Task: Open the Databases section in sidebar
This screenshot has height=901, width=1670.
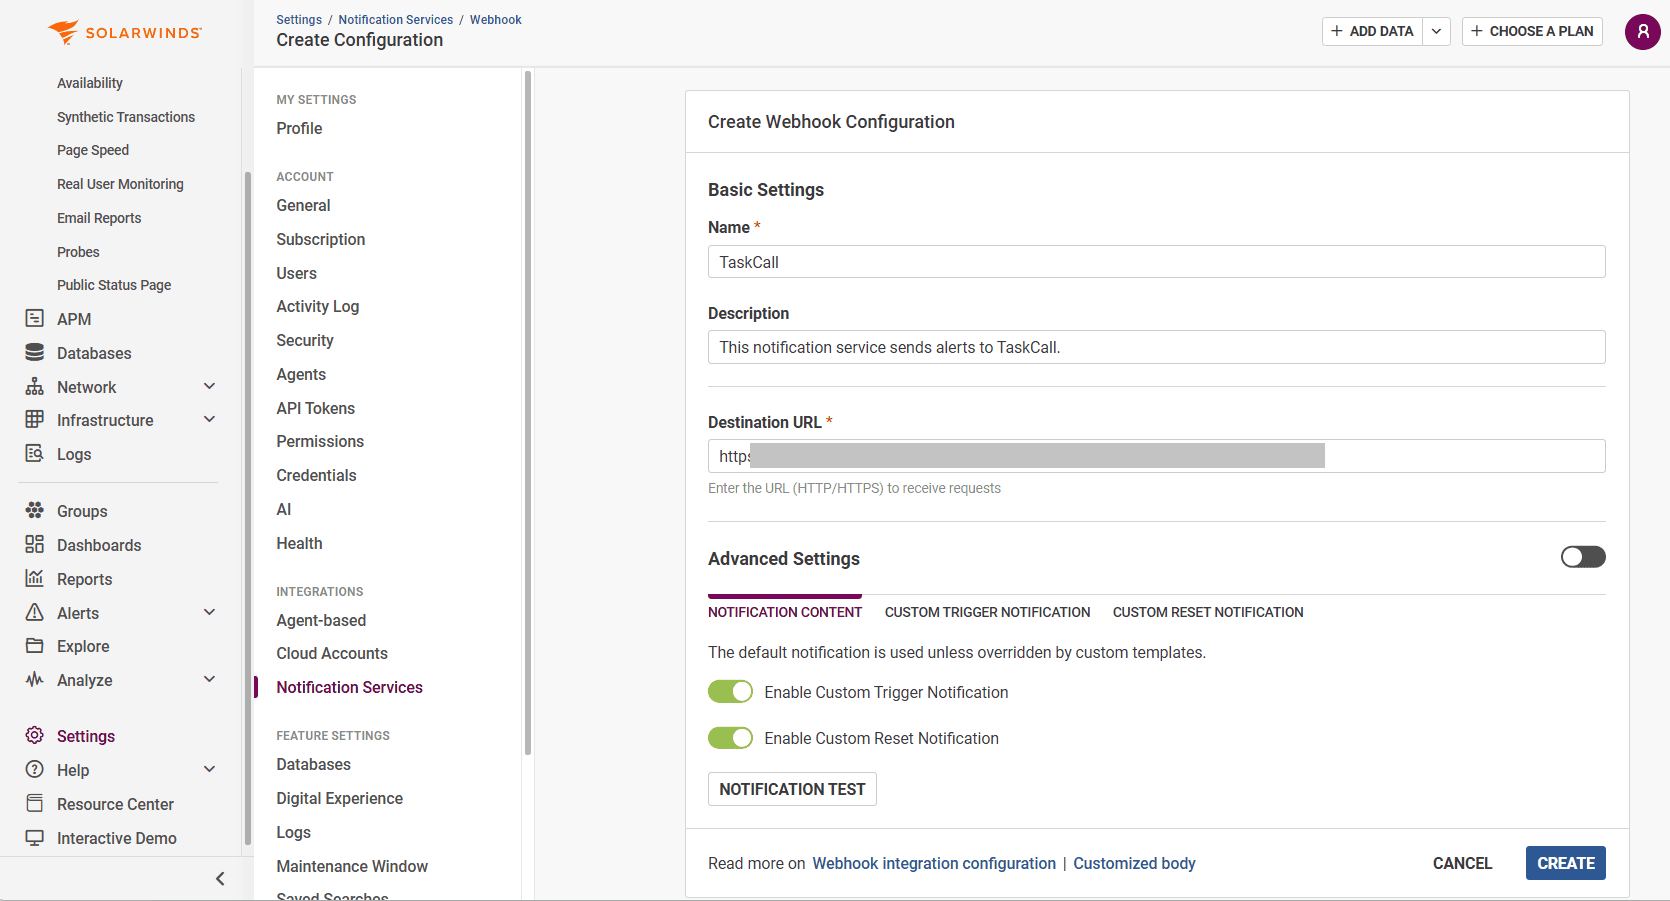Action: click(x=93, y=352)
